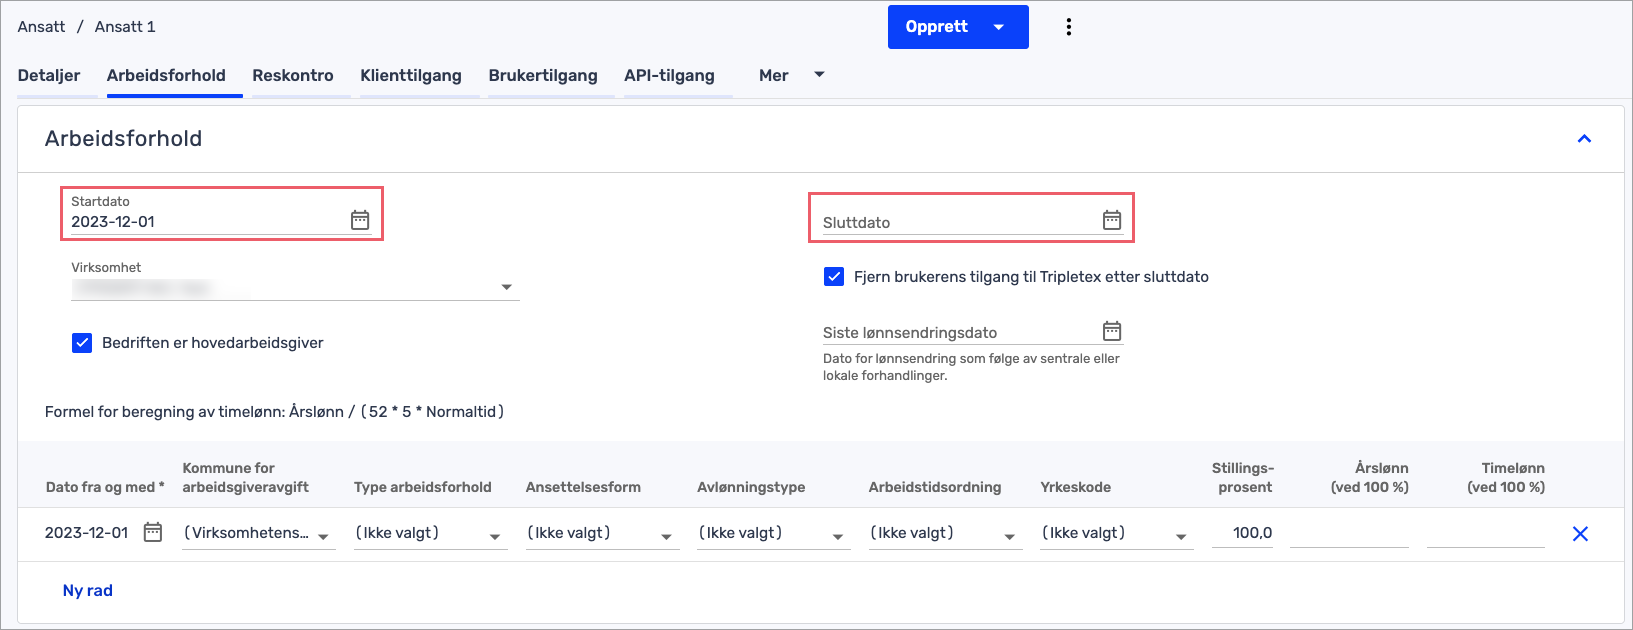Click the Ny rad link

tap(88, 591)
